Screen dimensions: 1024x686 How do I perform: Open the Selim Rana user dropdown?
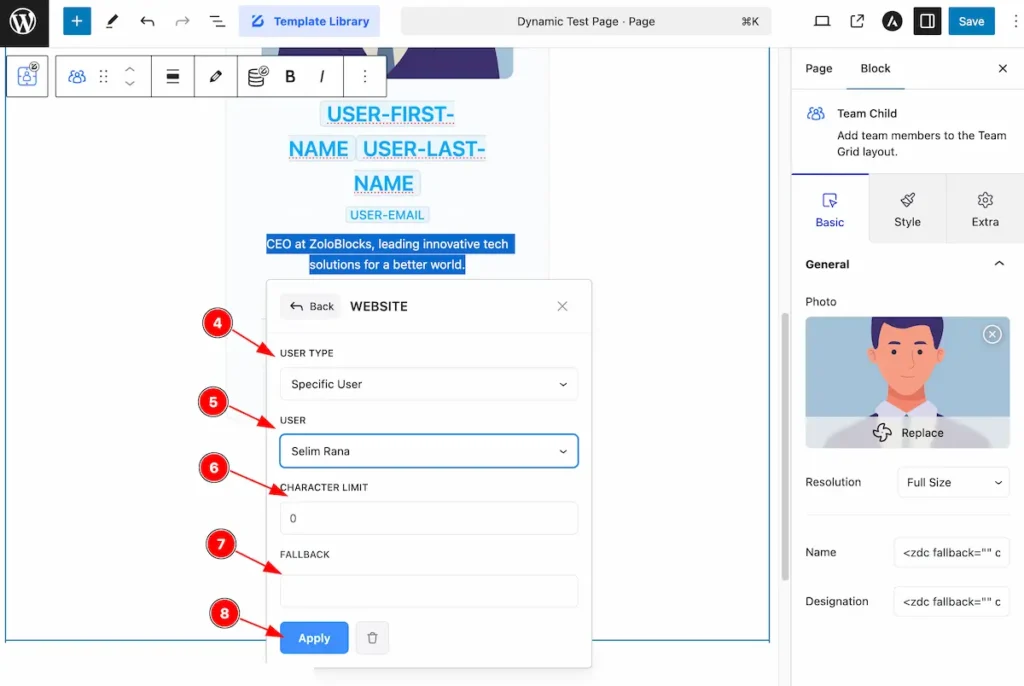pos(428,451)
